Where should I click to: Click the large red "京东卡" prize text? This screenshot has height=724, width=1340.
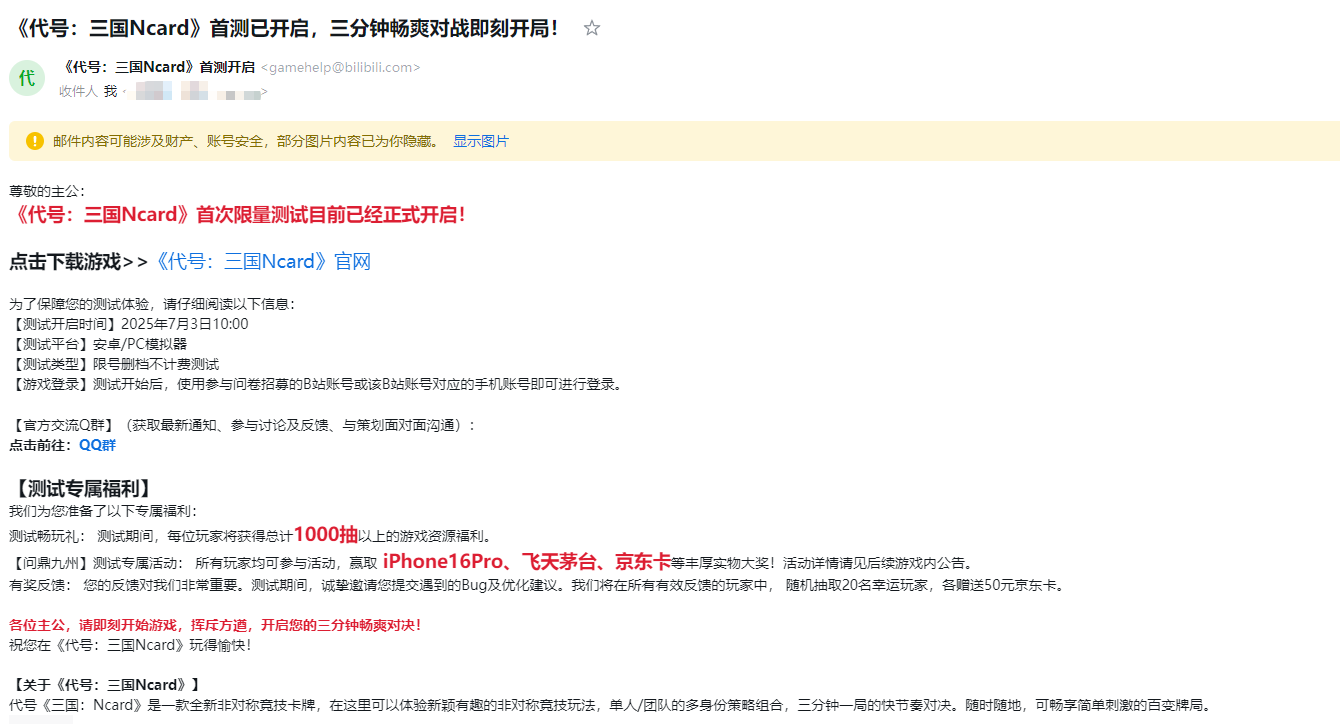pyautogui.click(x=642, y=561)
